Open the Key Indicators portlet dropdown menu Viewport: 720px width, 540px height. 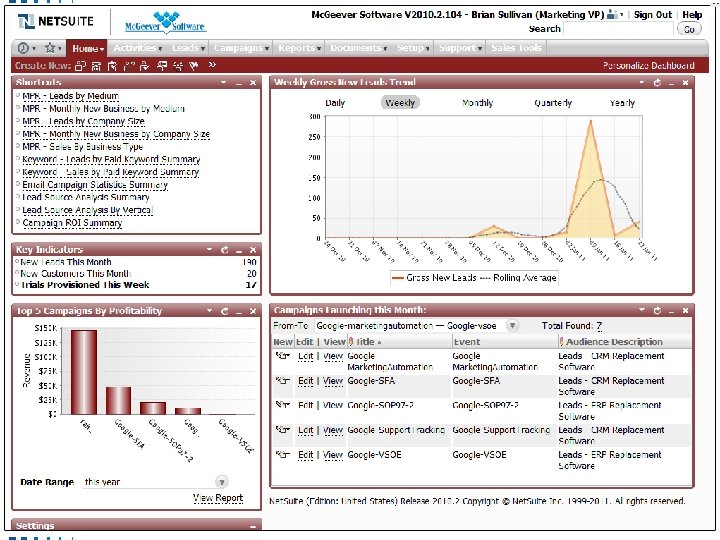pyautogui.click(x=209, y=250)
